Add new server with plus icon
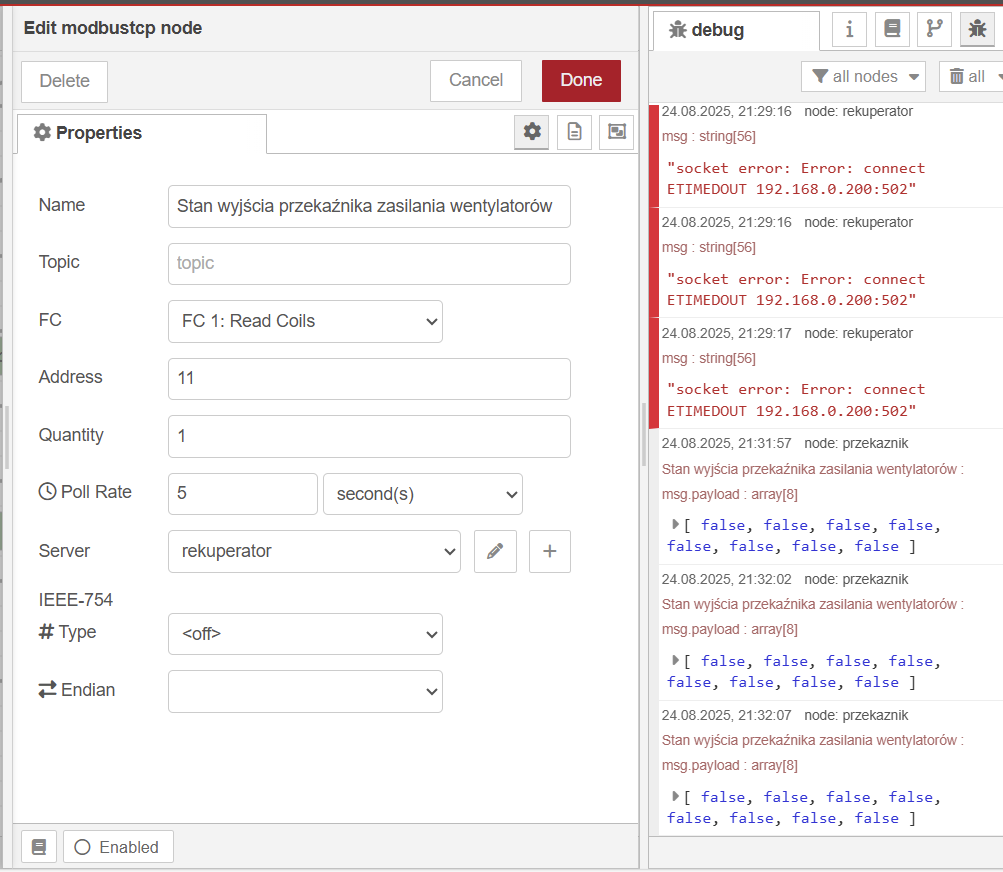The width and height of the screenshot is (1003, 872). pyautogui.click(x=549, y=551)
